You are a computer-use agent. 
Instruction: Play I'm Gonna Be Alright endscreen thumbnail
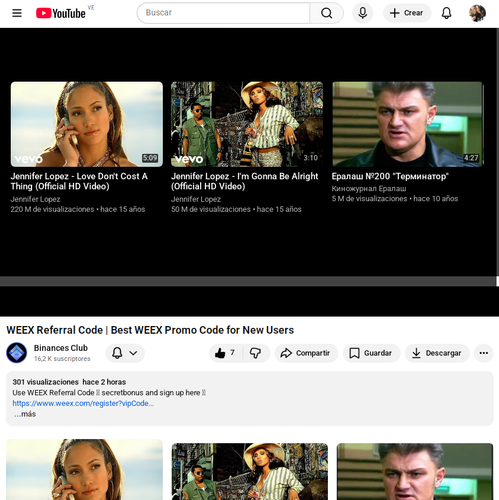coord(247,124)
